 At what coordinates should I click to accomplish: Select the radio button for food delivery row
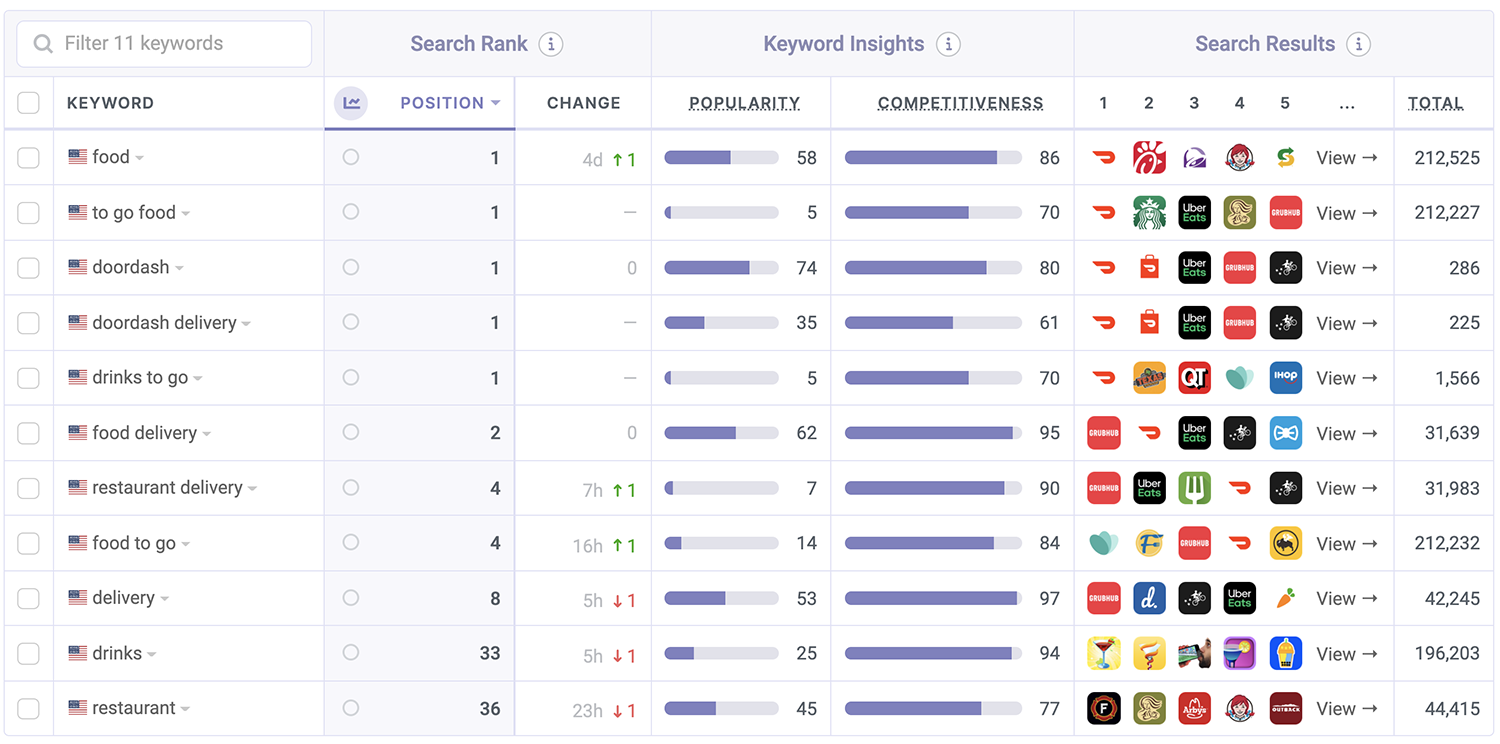350,432
